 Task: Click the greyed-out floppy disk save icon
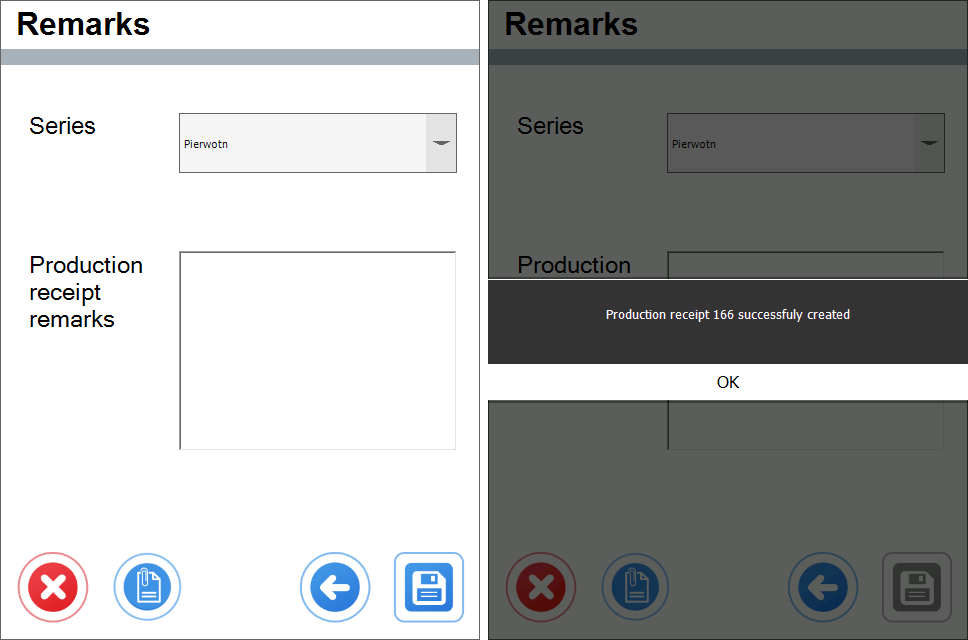tap(916, 587)
